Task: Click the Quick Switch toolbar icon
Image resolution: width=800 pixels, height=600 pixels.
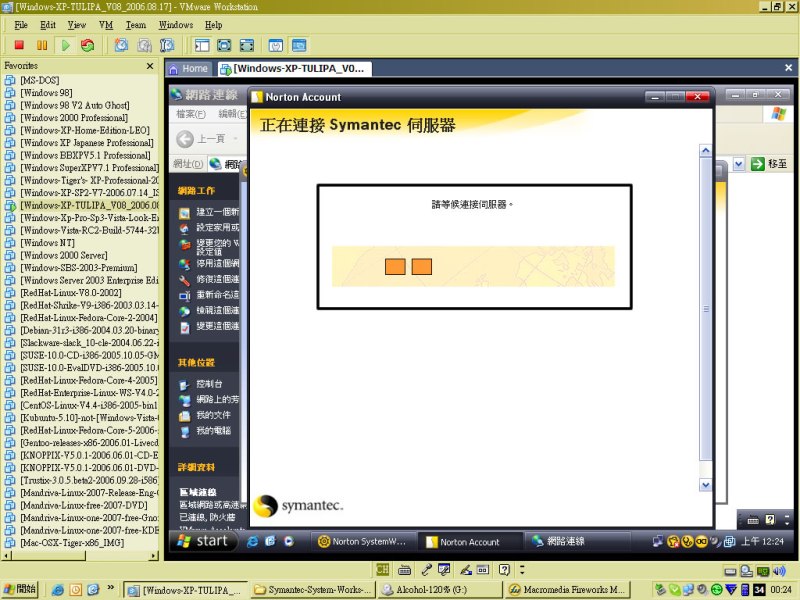Action: tap(247, 45)
